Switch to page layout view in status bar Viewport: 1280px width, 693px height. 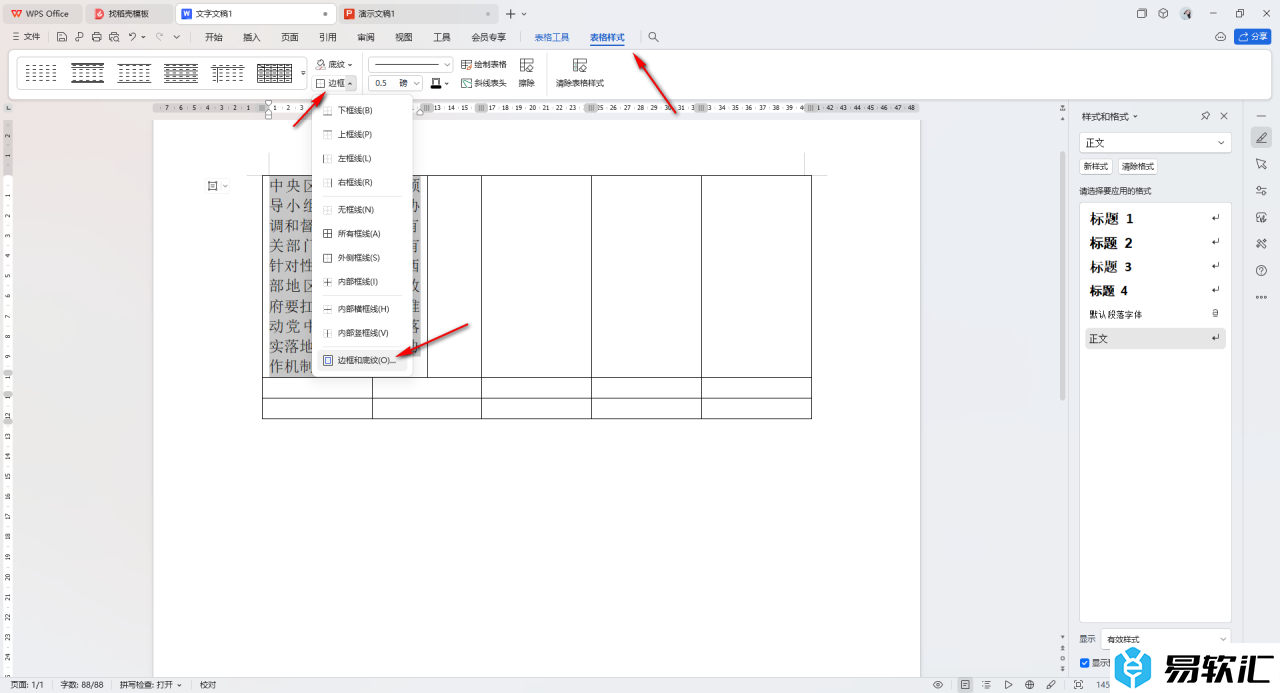click(x=965, y=685)
